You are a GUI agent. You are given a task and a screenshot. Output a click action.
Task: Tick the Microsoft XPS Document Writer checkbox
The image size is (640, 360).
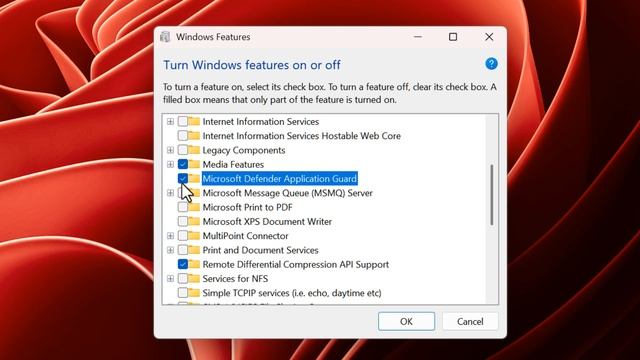tap(183, 222)
